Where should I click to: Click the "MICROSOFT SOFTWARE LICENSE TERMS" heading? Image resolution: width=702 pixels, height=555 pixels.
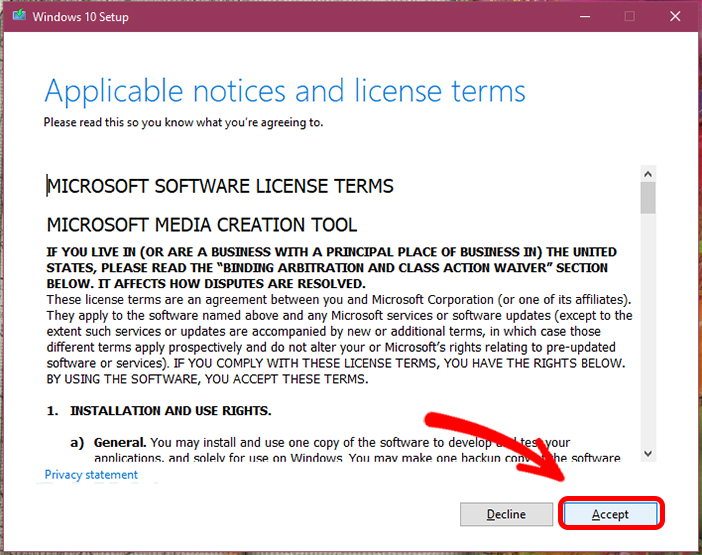(x=220, y=186)
